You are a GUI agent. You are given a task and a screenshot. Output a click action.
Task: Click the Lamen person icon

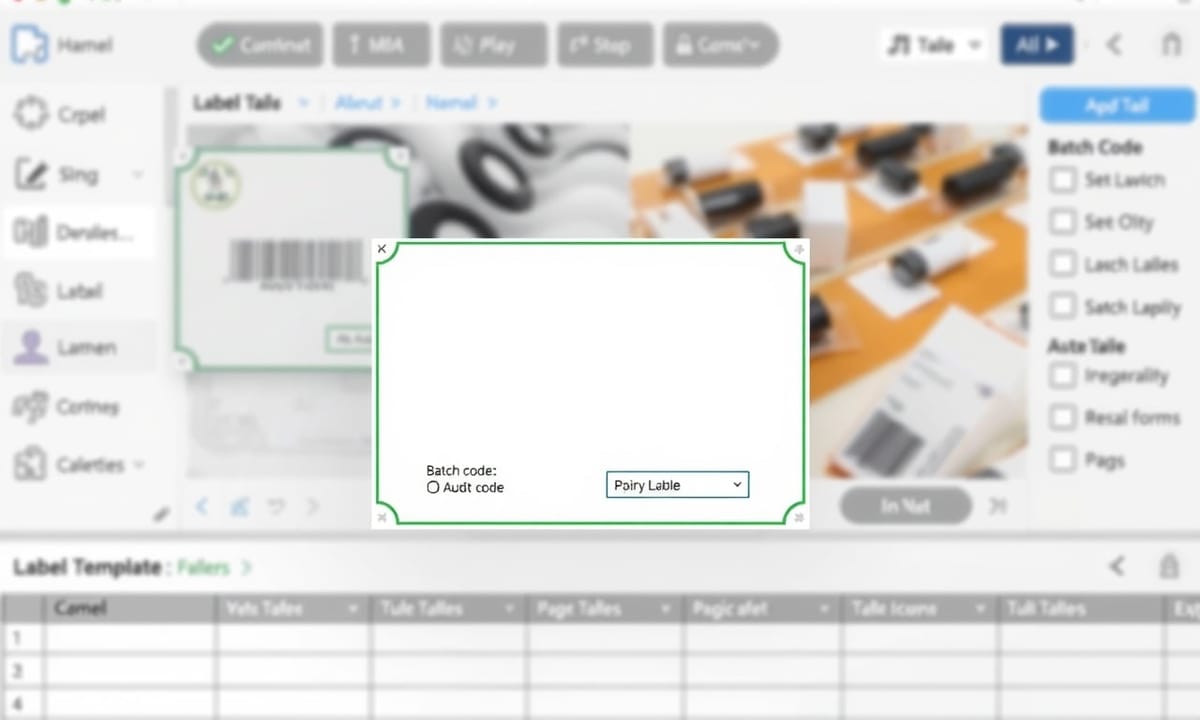pyautogui.click(x=31, y=348)
